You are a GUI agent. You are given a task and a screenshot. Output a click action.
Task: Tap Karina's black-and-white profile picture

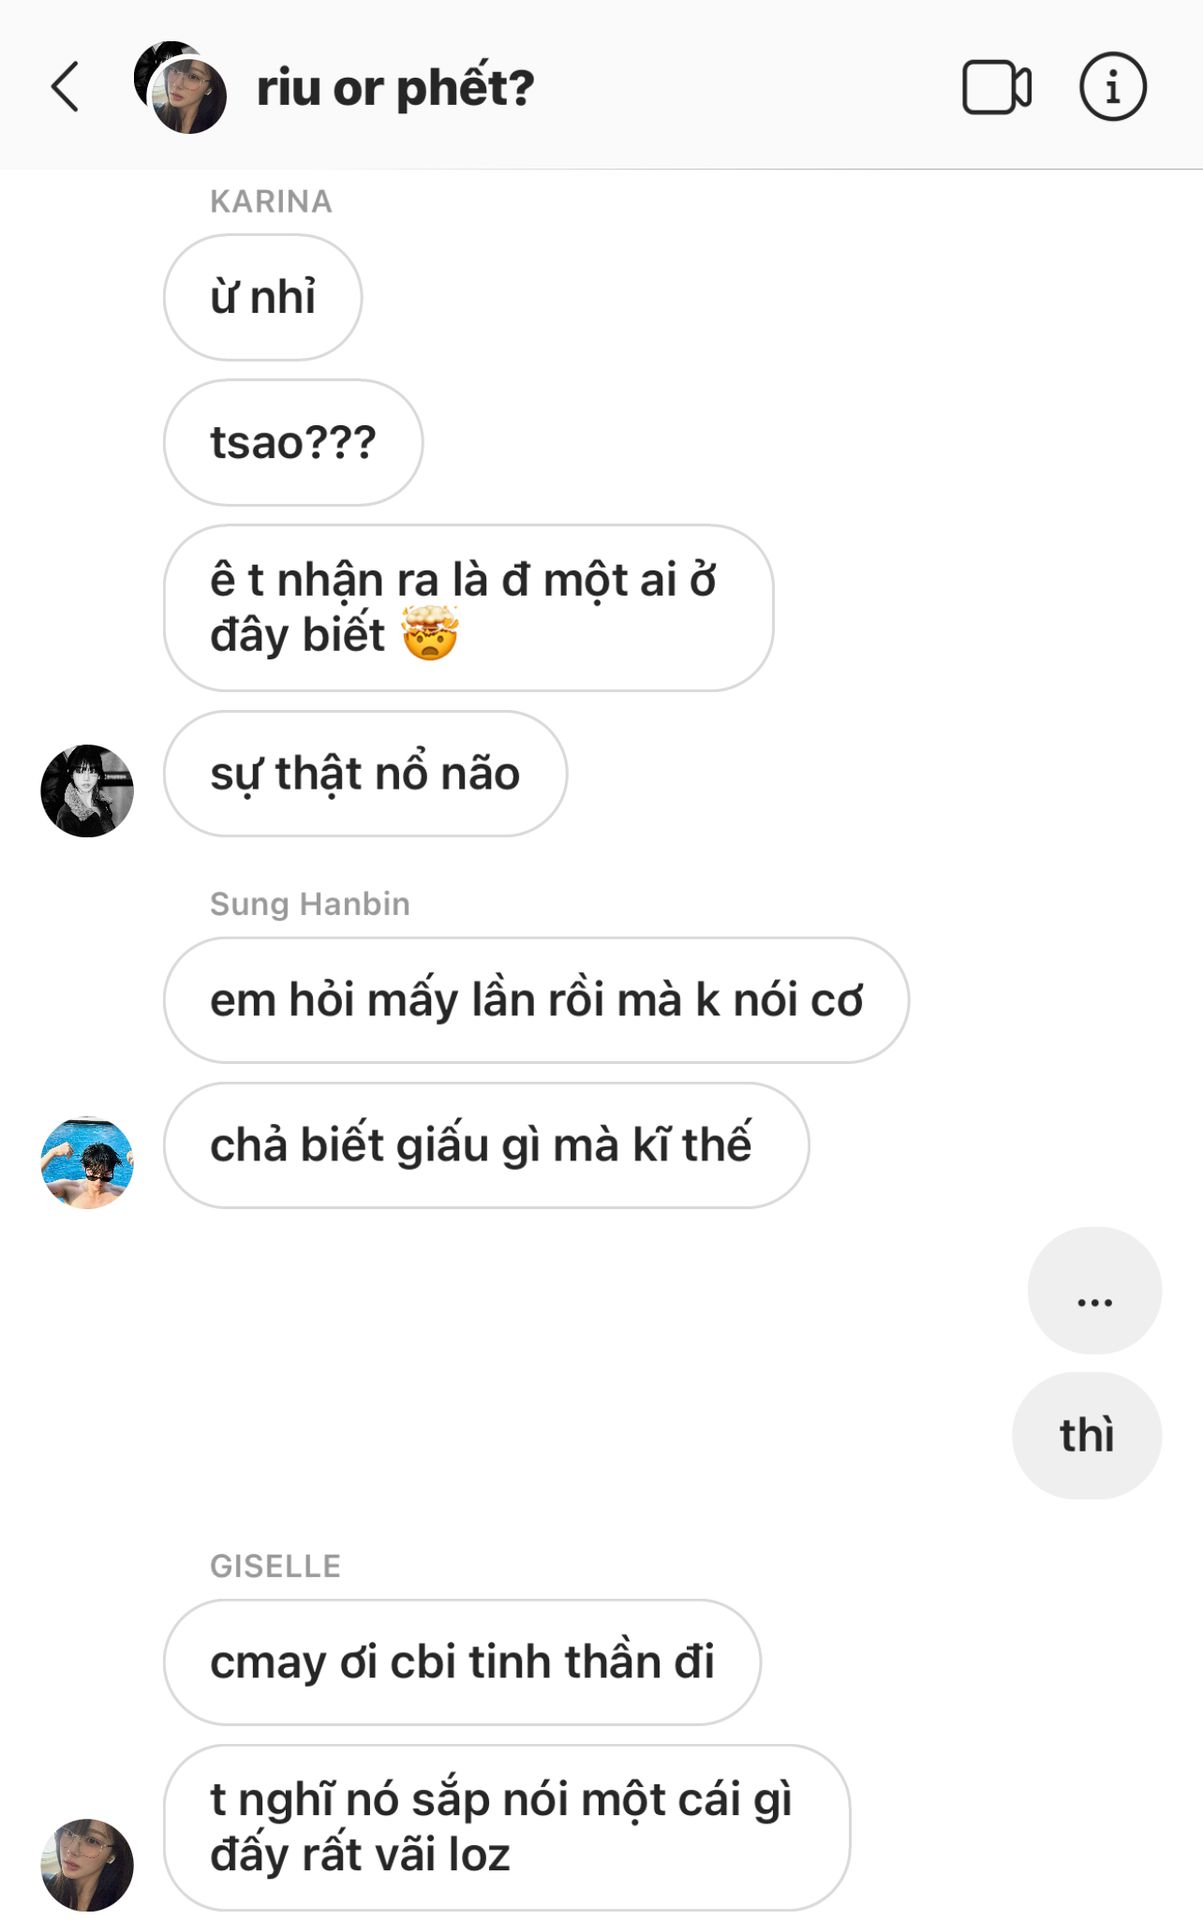pos(87,790)
